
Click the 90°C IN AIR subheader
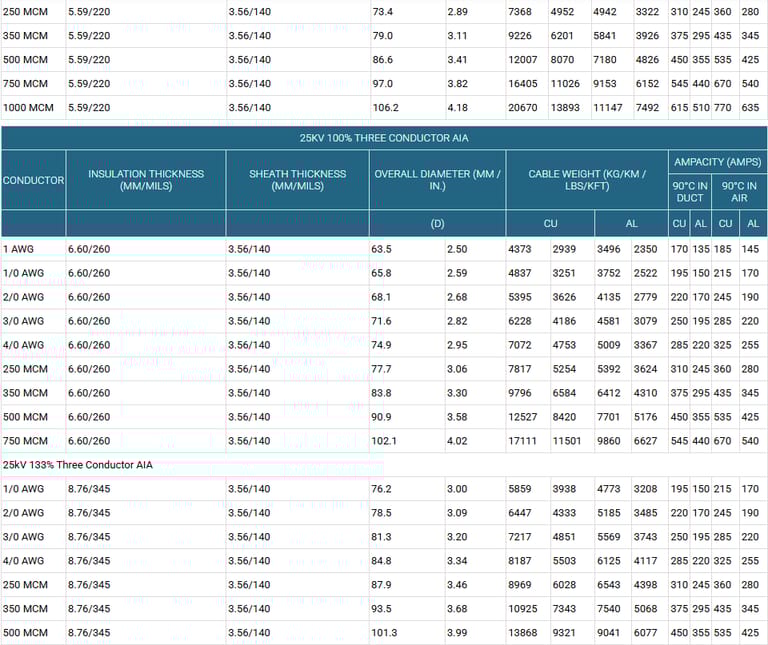click(740, 192)
